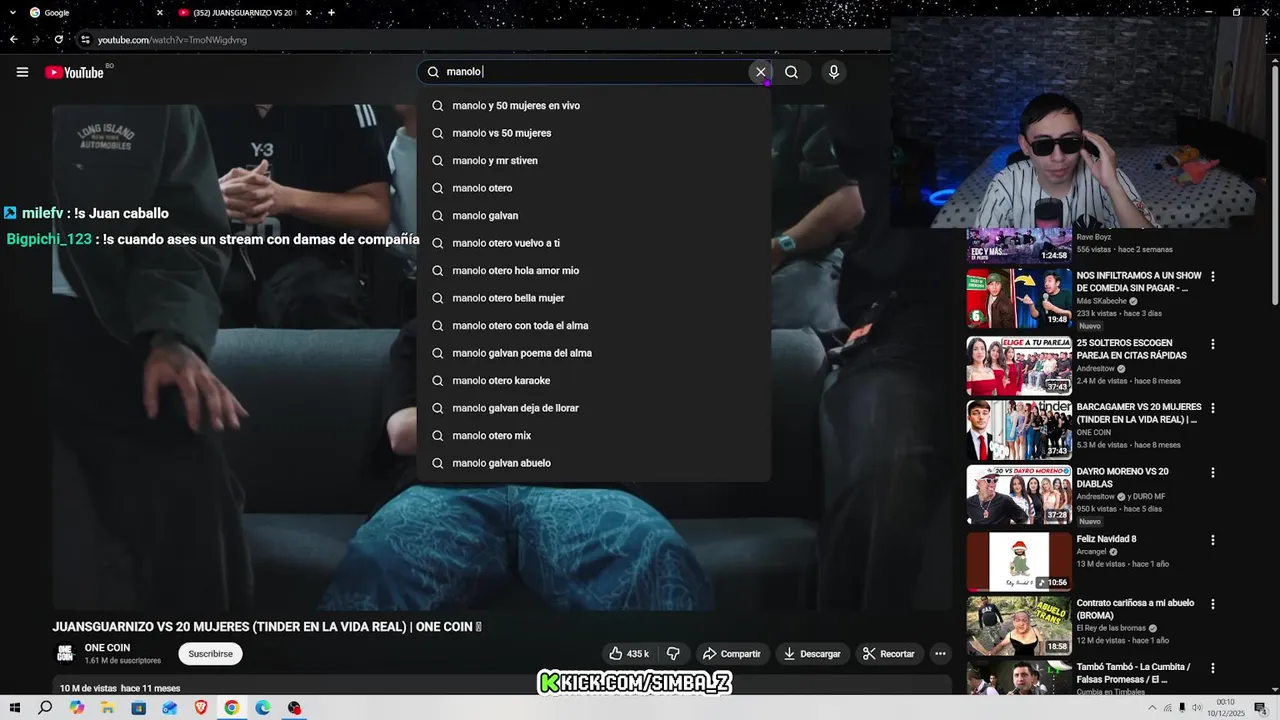Open the 25 SOLTEROS ESCOGEN PAREJA video title

[1131, 349]
